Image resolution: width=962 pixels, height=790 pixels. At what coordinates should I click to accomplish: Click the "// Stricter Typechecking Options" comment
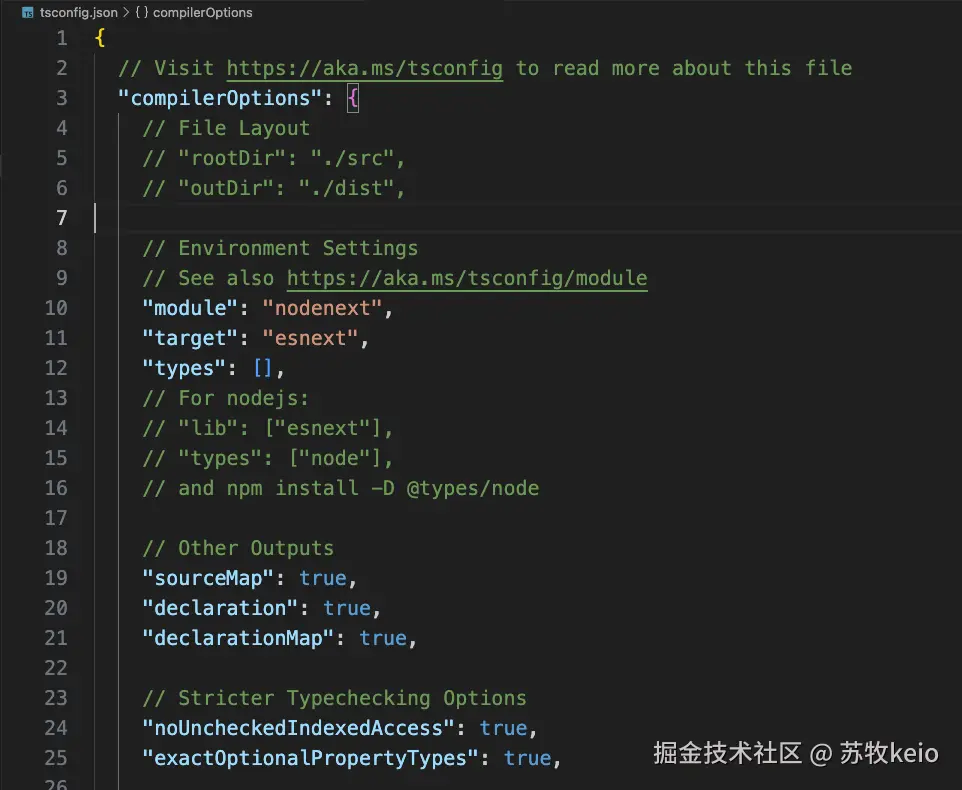(x=334, y=698)
